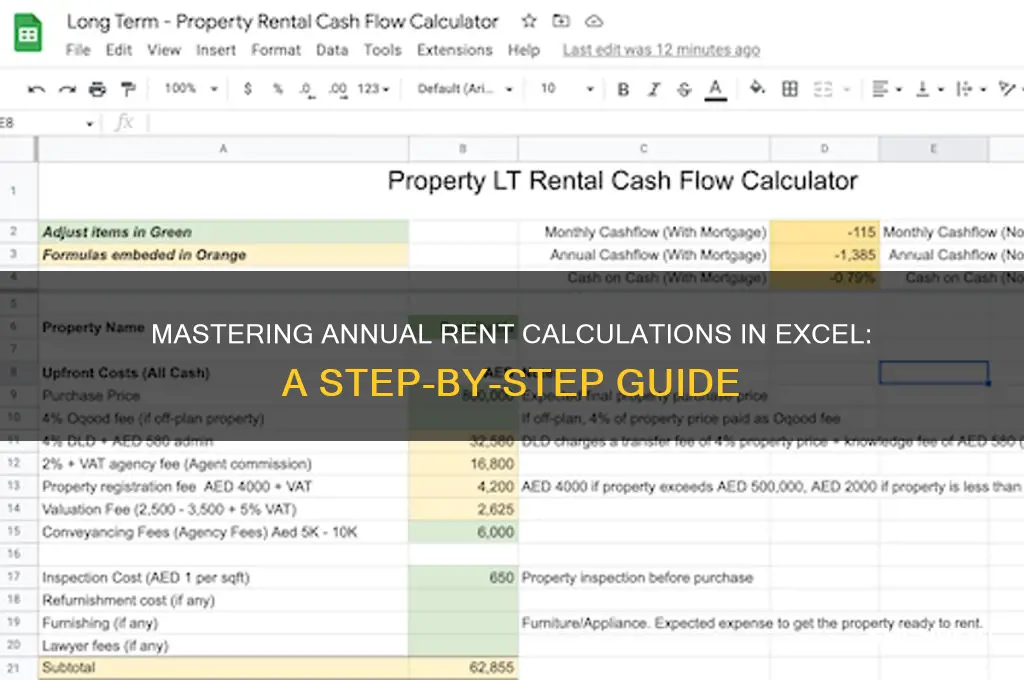Open the View menu
1024x680 pixels.
[164, 50]
